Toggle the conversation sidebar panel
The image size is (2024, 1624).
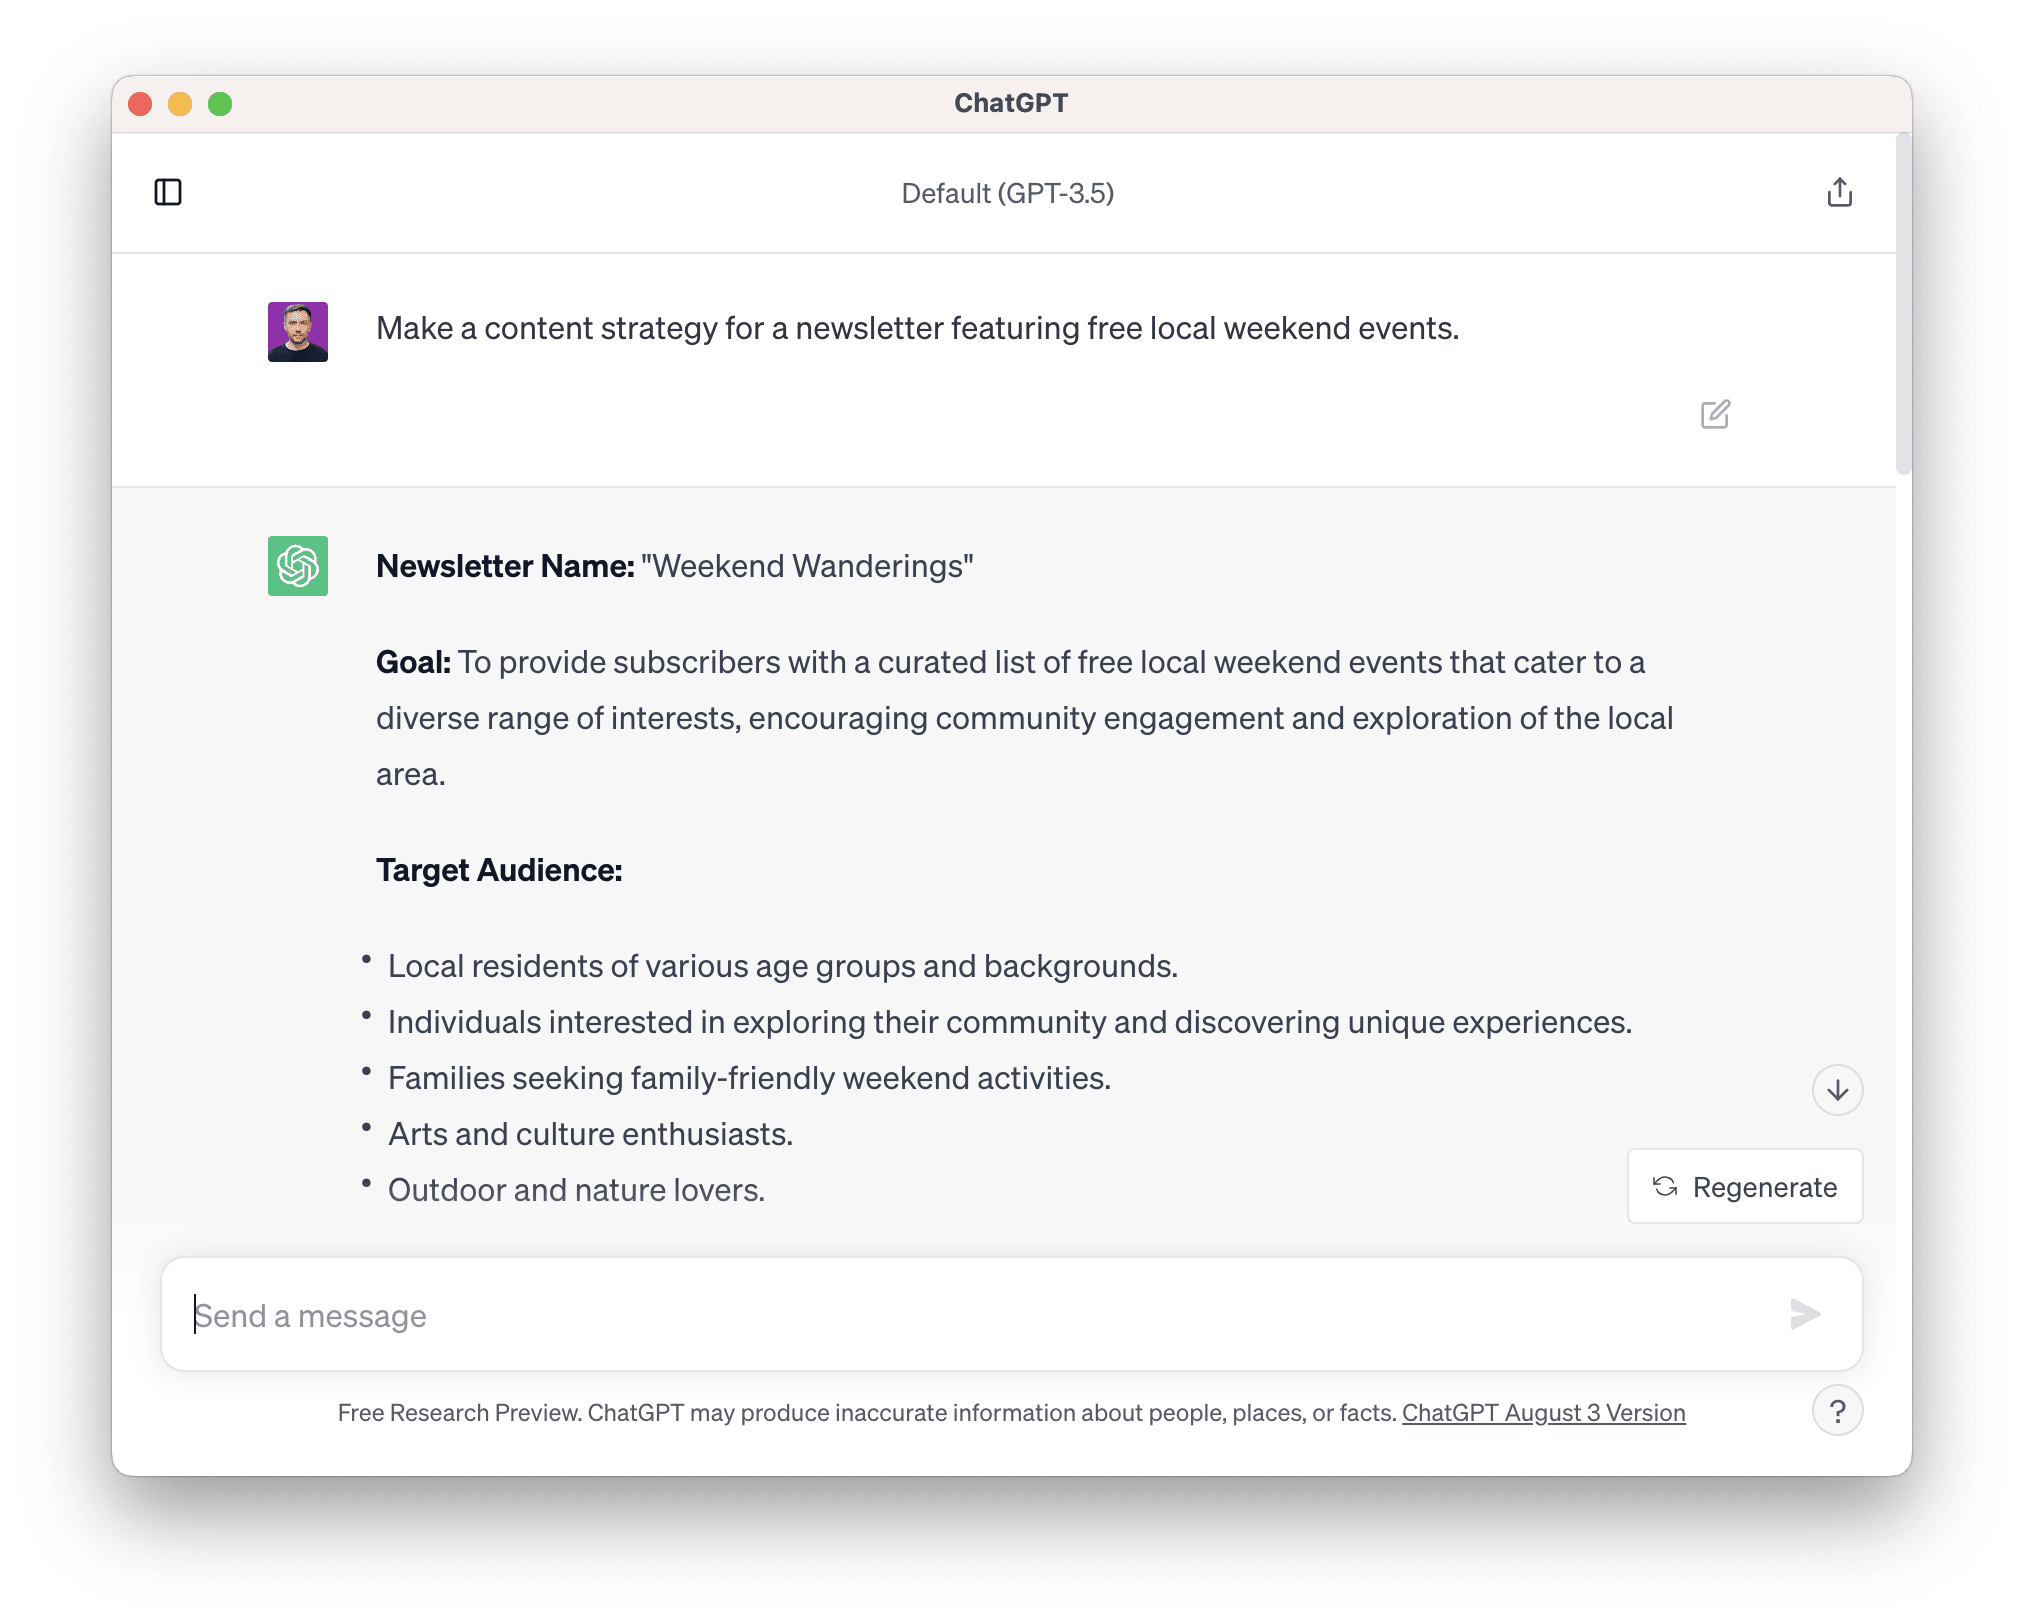coord(168,192)
